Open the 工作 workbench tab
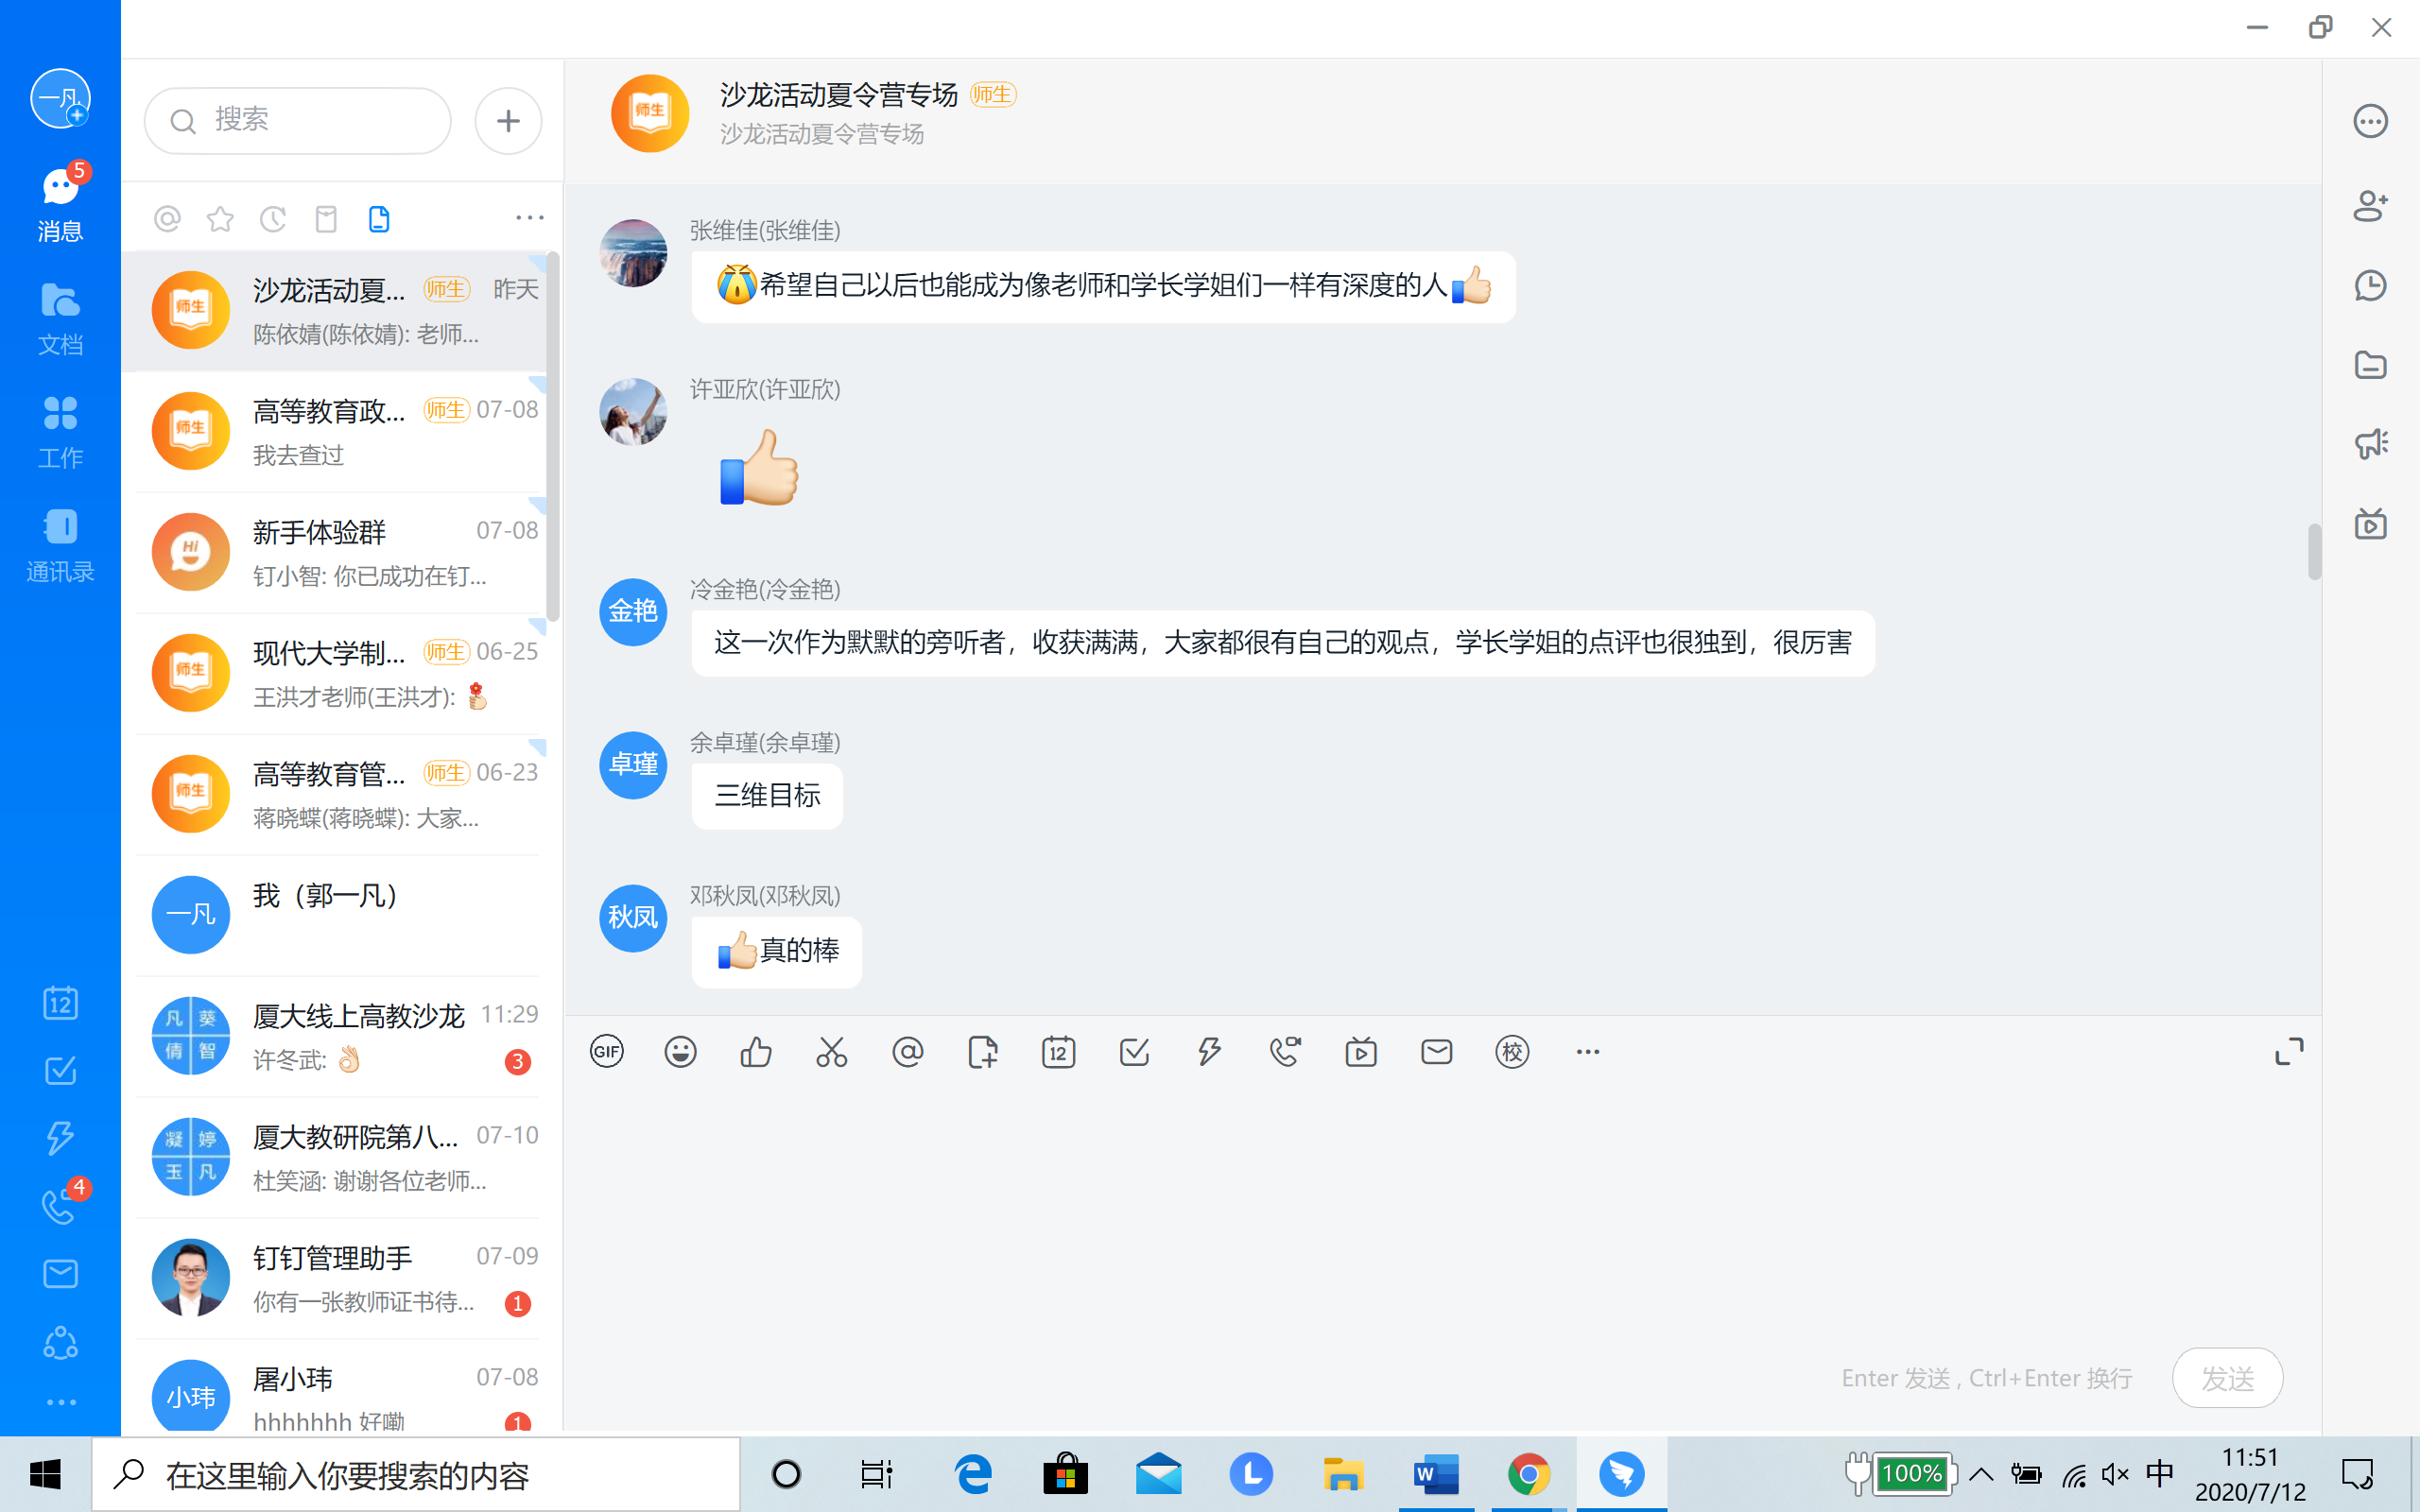The height and width of the screenshot is (1512, 2420). pos(60,432)
